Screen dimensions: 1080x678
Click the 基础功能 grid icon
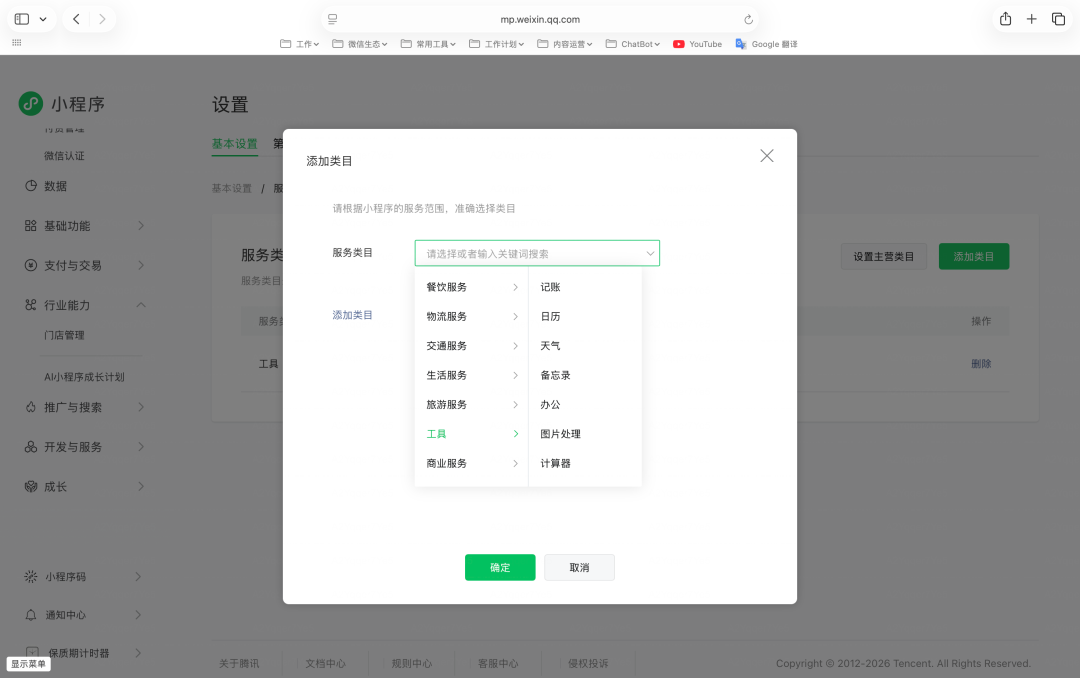tap(30, 225)
